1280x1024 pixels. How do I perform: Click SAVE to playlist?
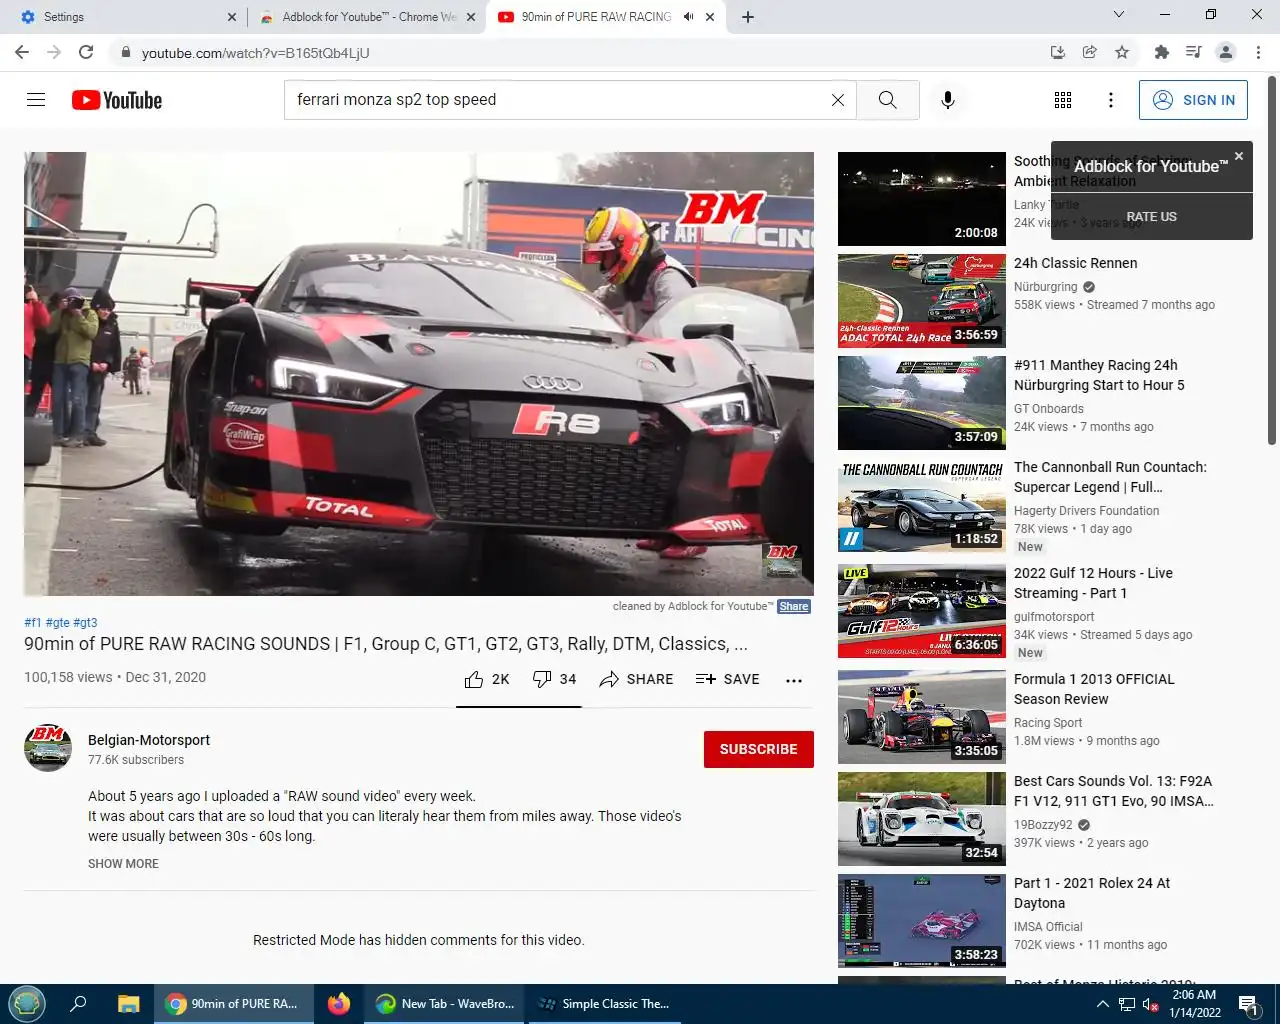(x=727, y=679)
